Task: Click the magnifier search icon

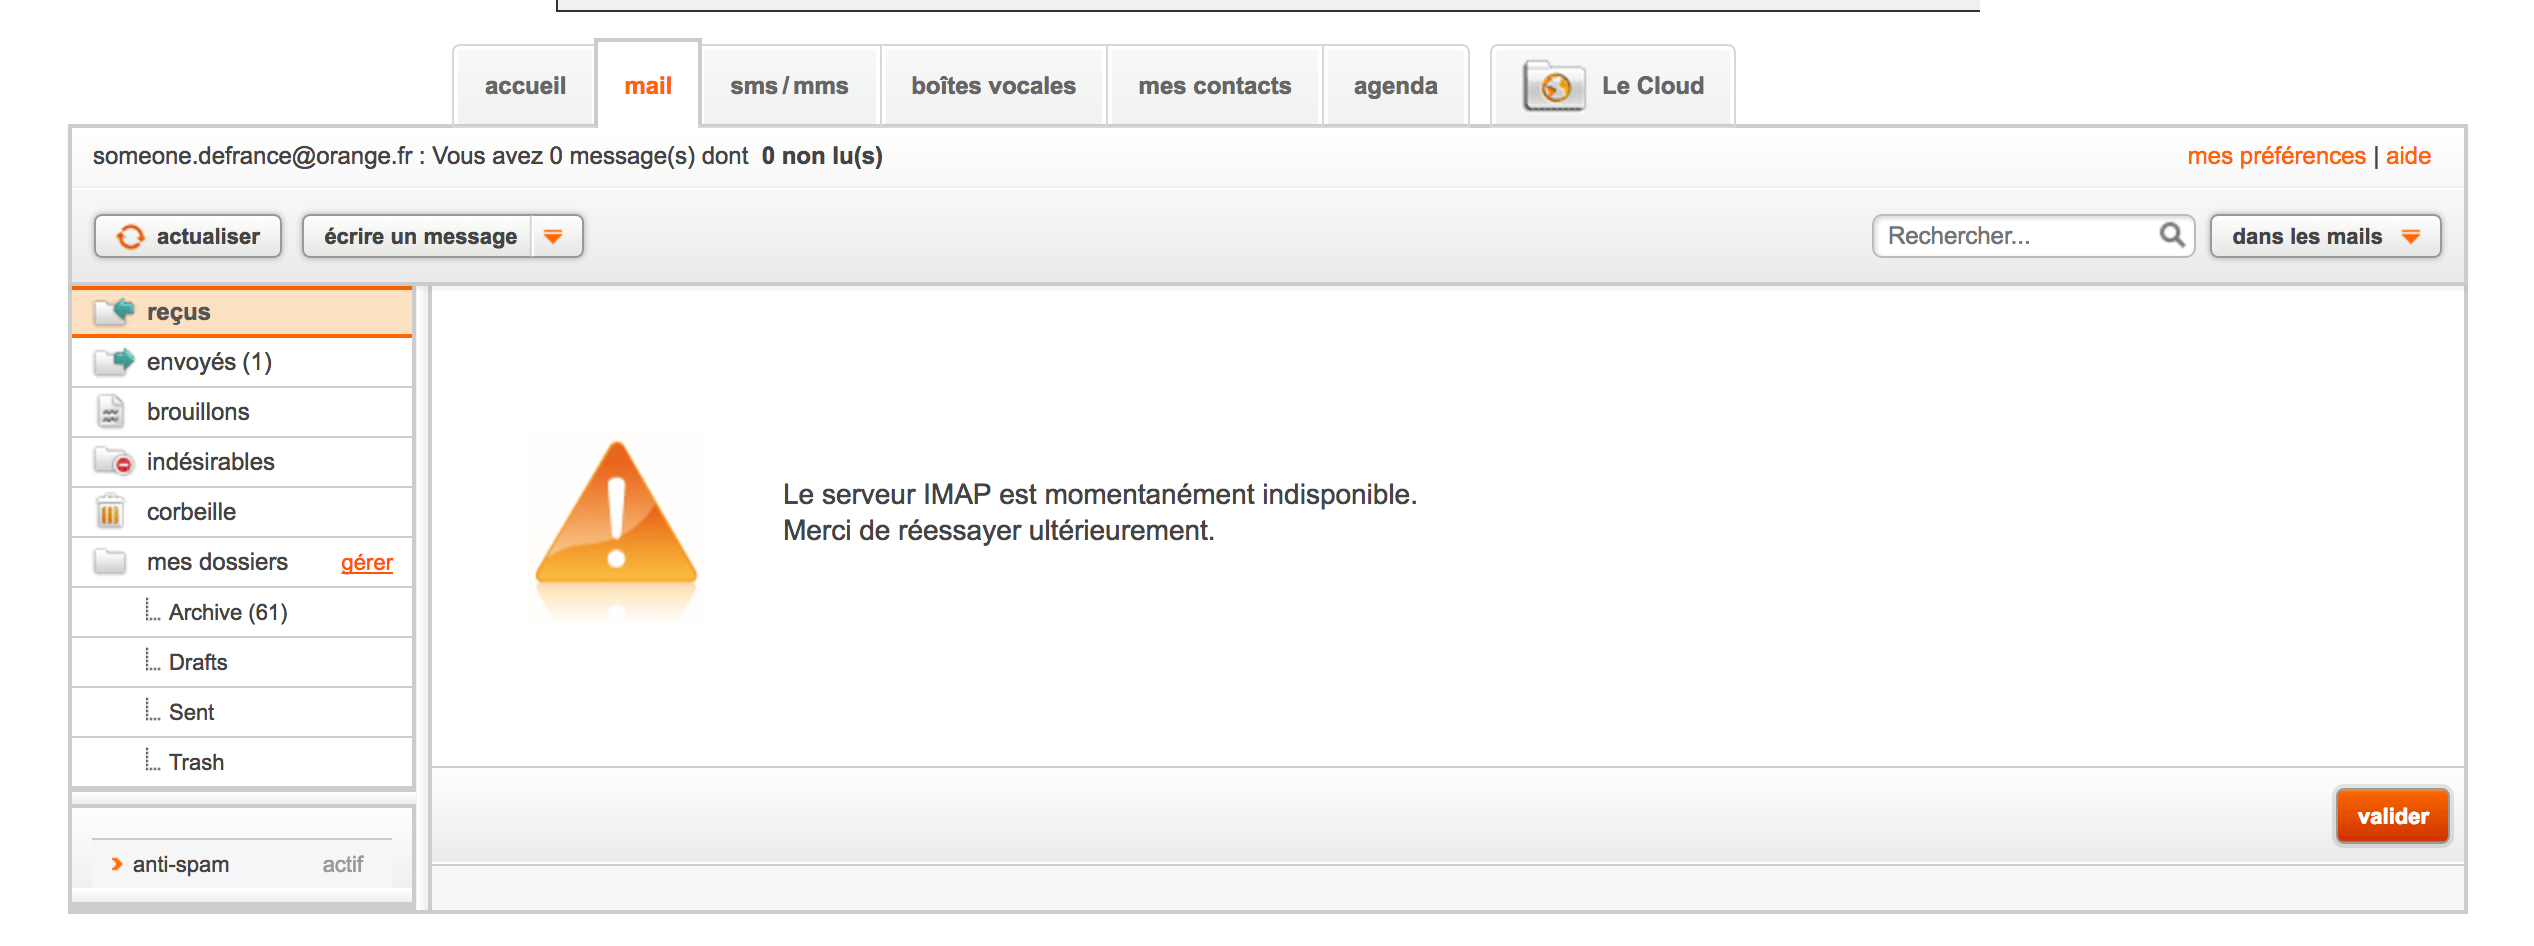Action: 2171,236
